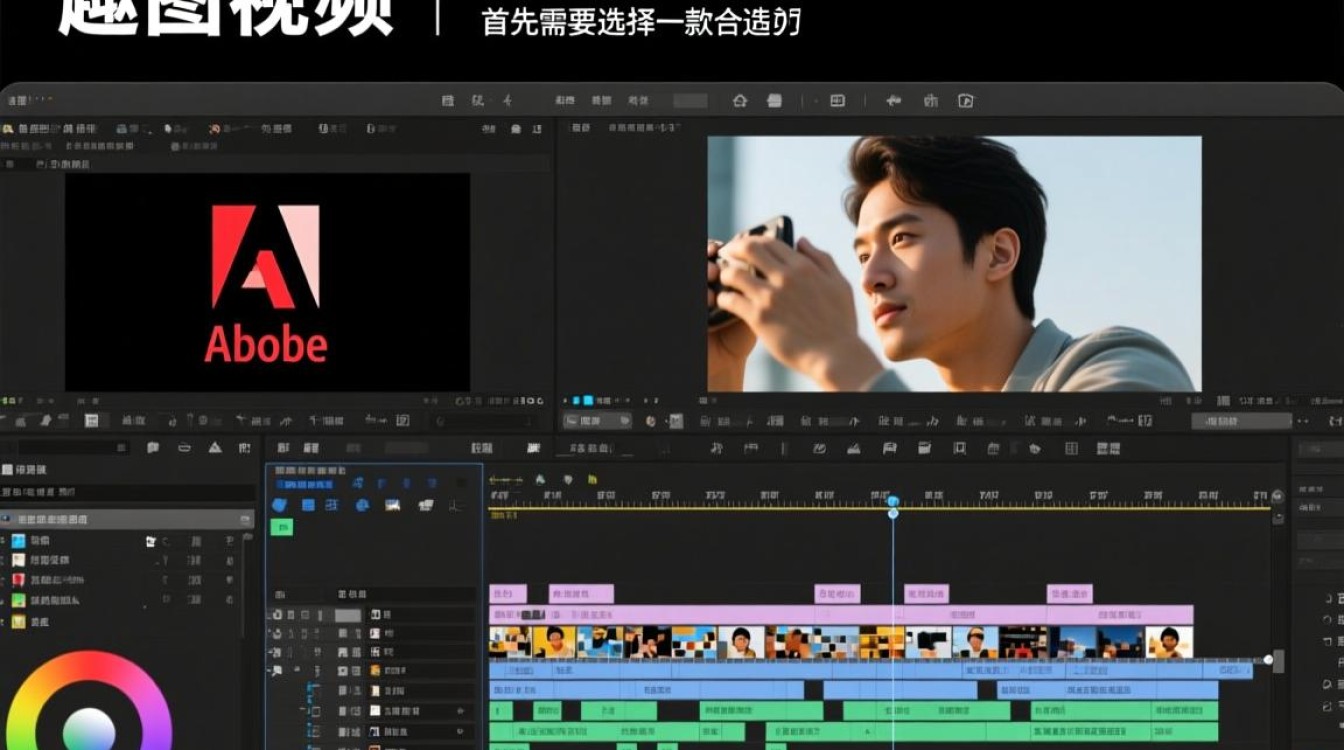Select the long pink clip spanning the timeline
The width and height of the screenshot is (1344, 750).
click(841, 614)
